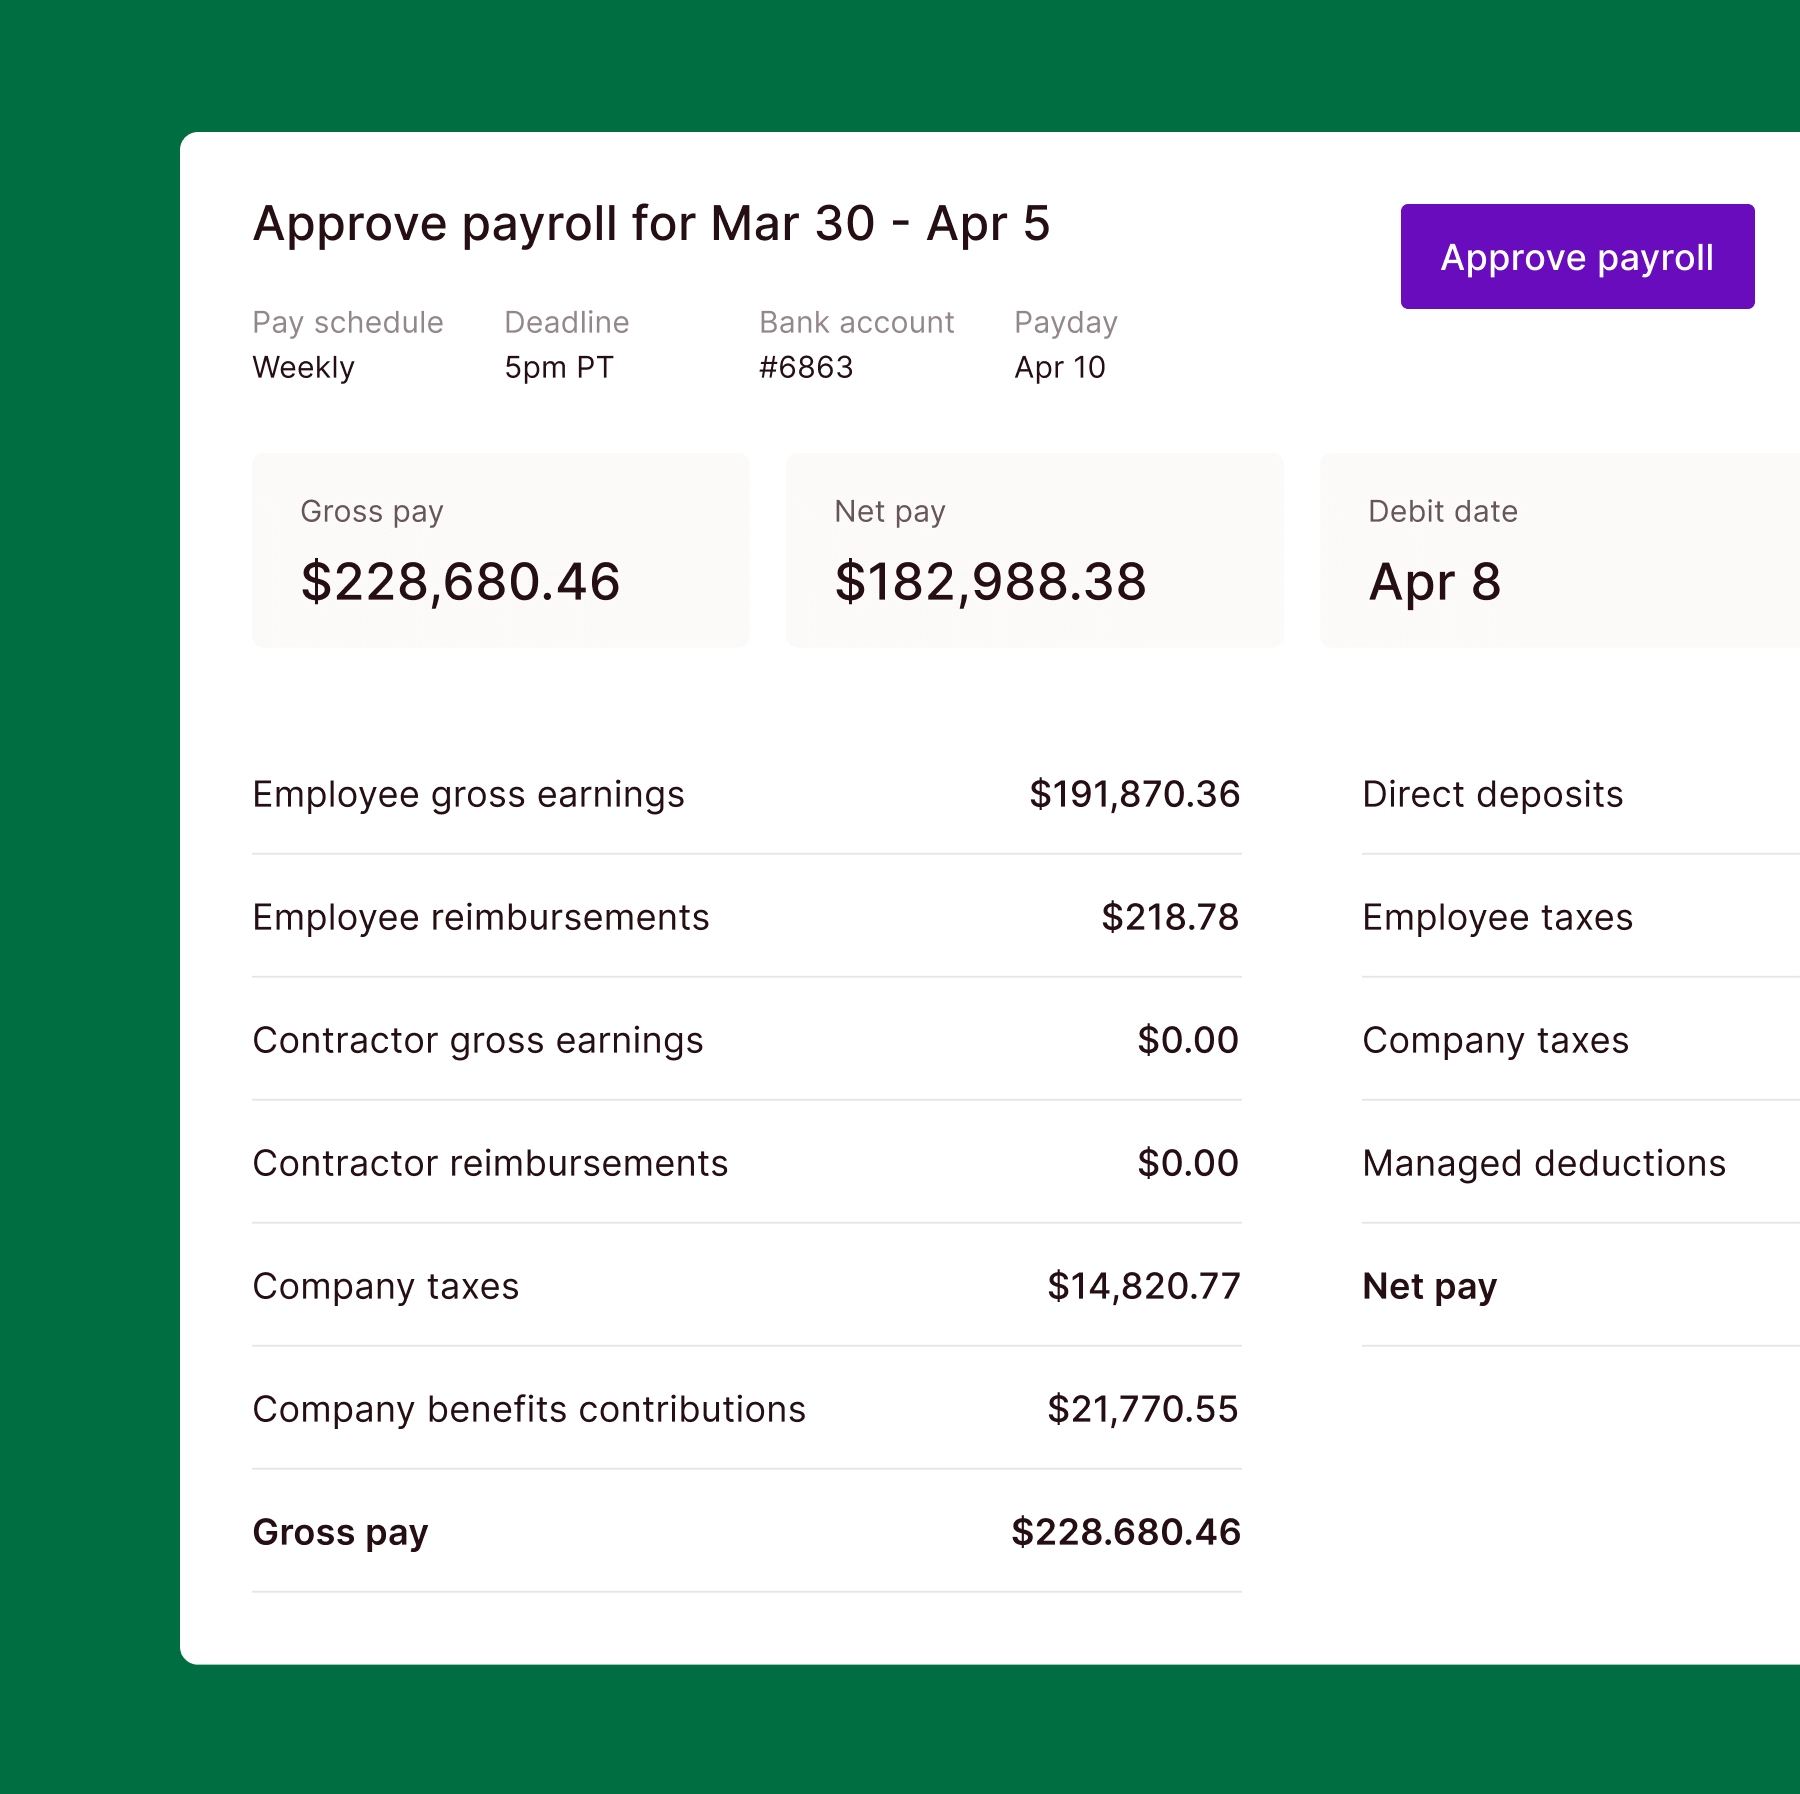This screenshot has height=1794, width=1800.
Task: Click the bold Net pay label
Action: point(1428,1286)
